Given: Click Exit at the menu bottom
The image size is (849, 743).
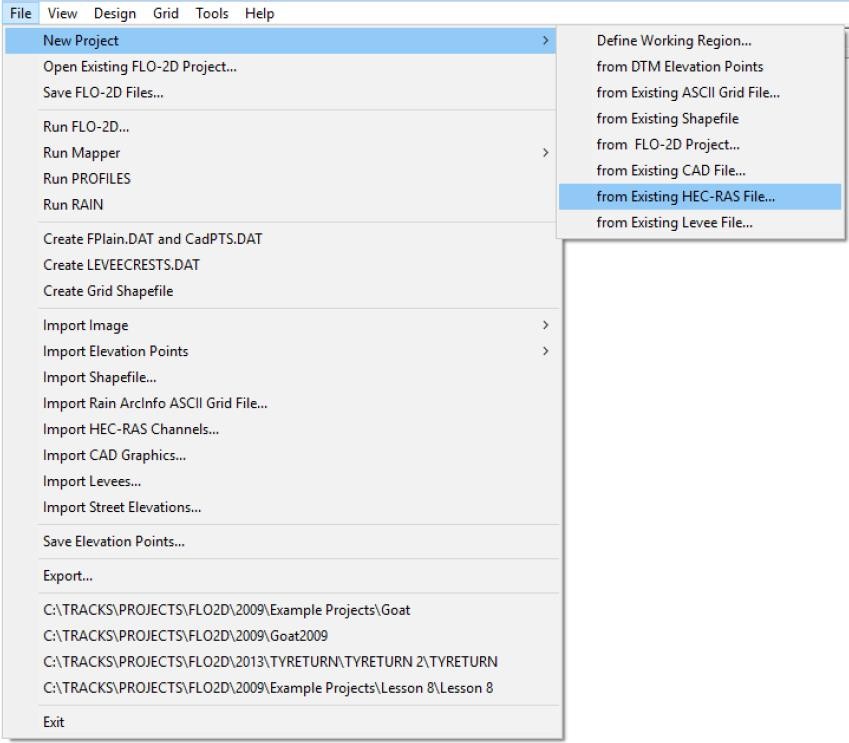Looking at the screenshot, I should click(54, 722).
